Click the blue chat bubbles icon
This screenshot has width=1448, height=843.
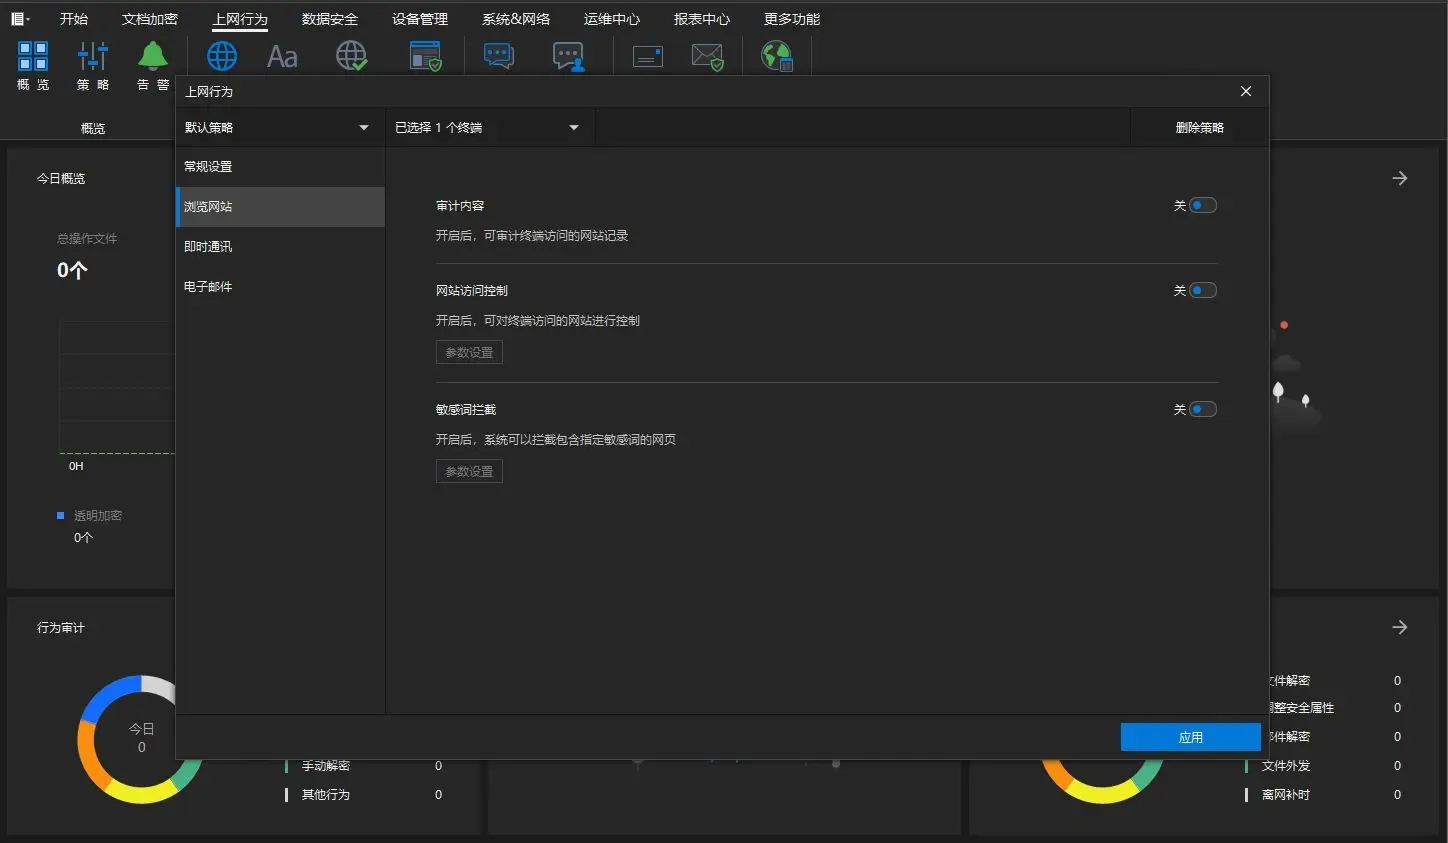click(499, 56)
